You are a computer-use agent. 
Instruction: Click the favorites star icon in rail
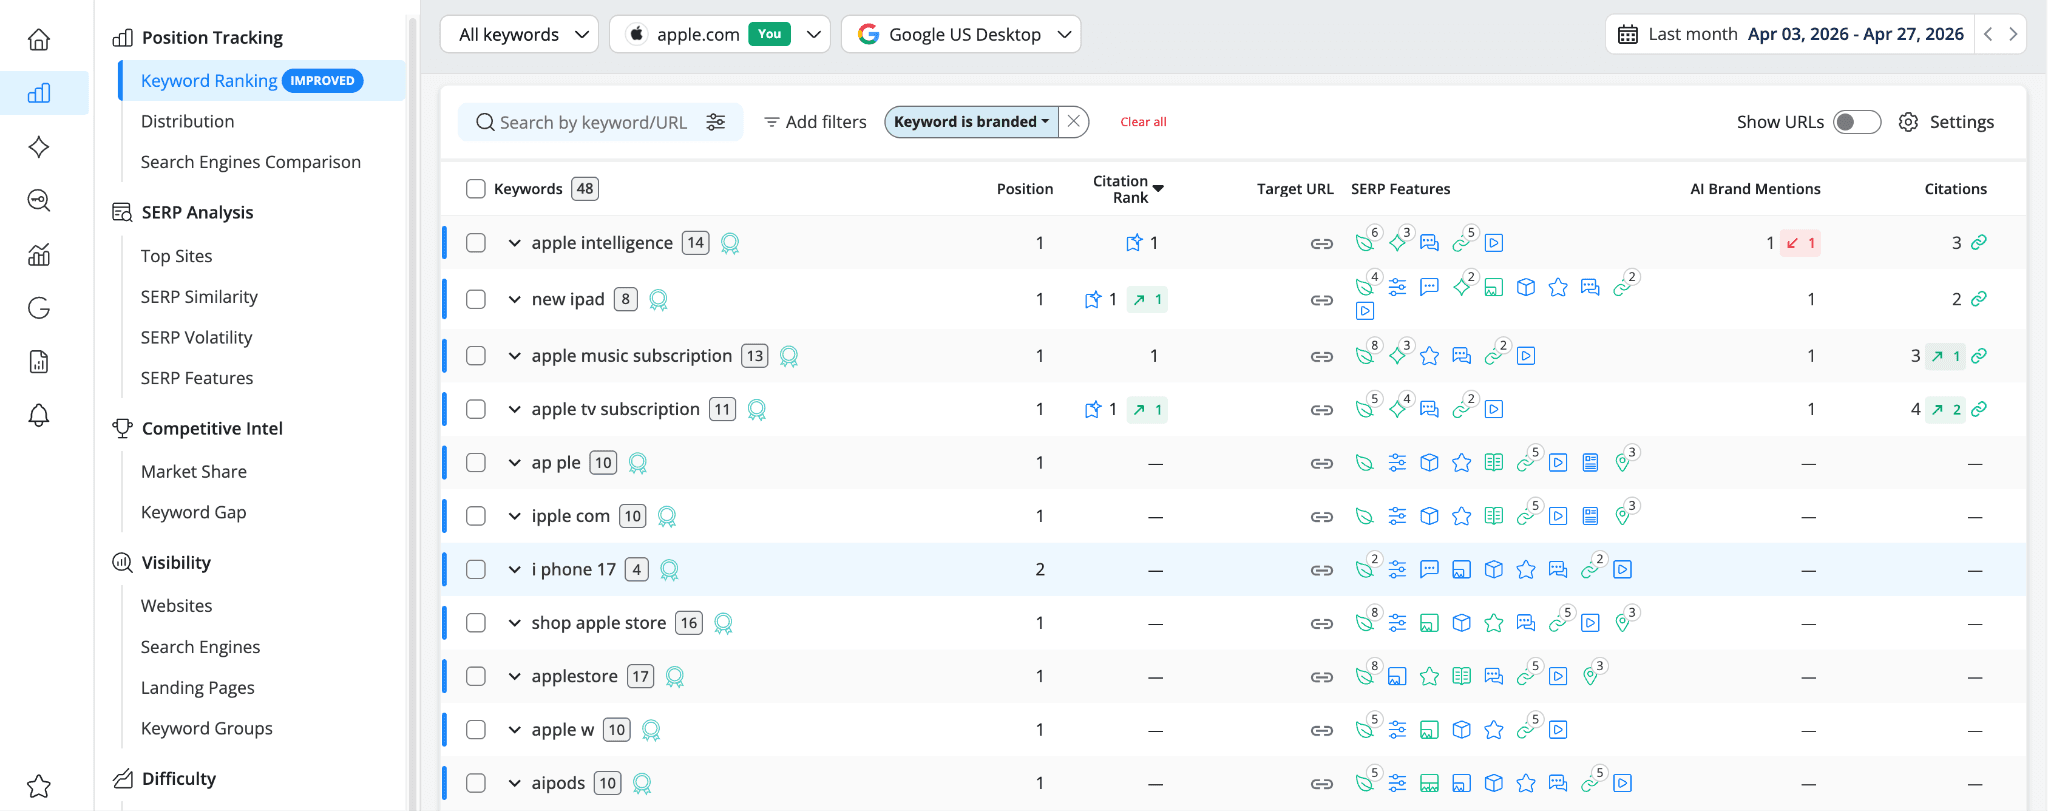click(x=39, y=786)
